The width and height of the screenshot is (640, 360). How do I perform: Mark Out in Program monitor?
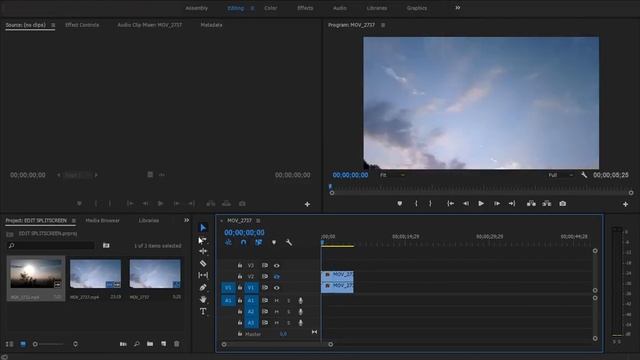click(430, 203)
